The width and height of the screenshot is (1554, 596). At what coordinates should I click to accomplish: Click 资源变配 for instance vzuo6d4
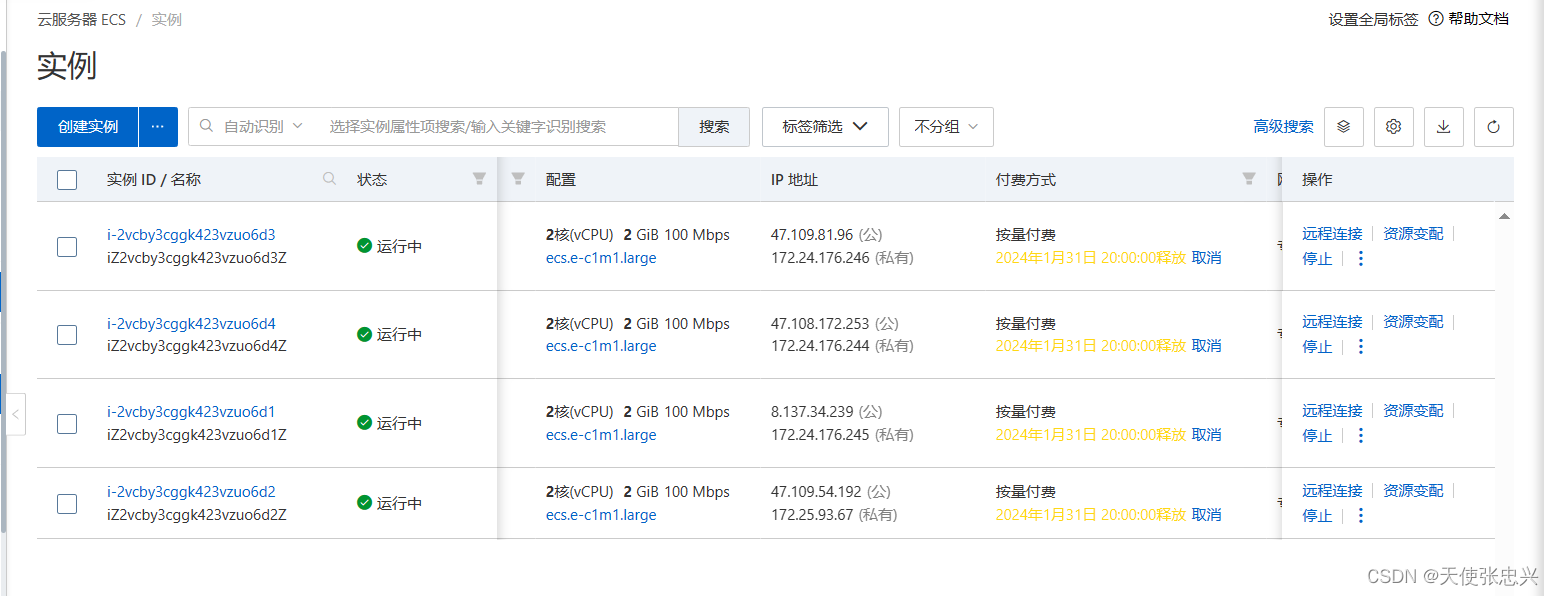[1413, 322]
